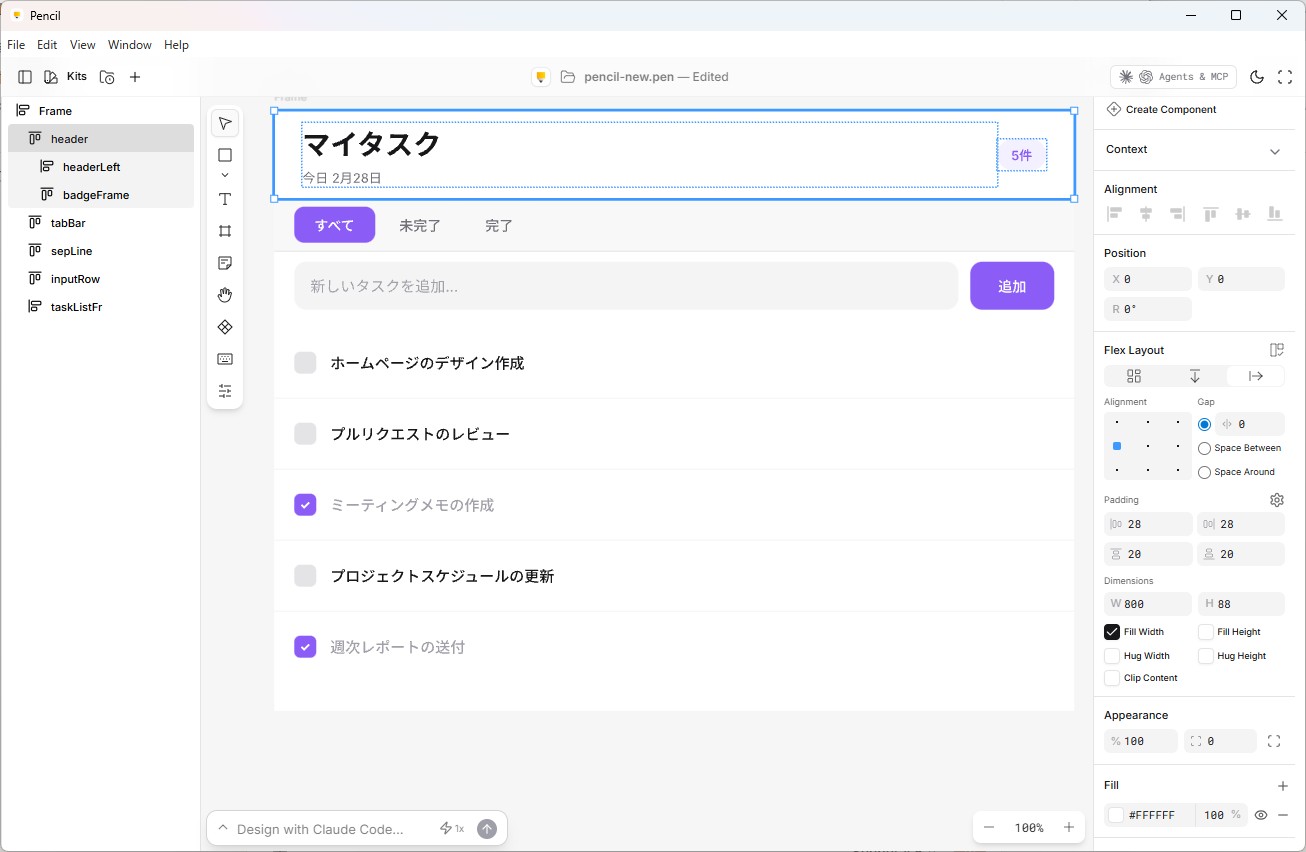Click the Create Component button
Viewport: 1306px width, 852px height.
[x=1161, y=109]
